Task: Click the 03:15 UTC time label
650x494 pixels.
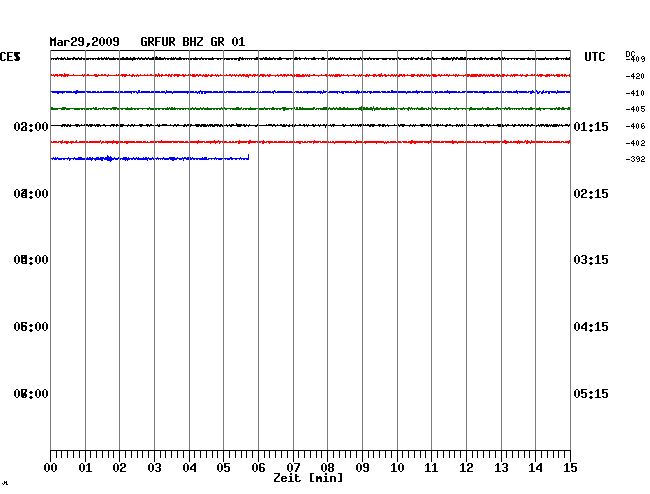Action: point(591,260)
